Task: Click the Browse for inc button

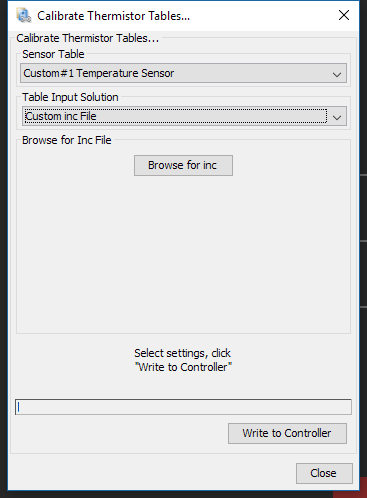Action: [x=183, y=165]
